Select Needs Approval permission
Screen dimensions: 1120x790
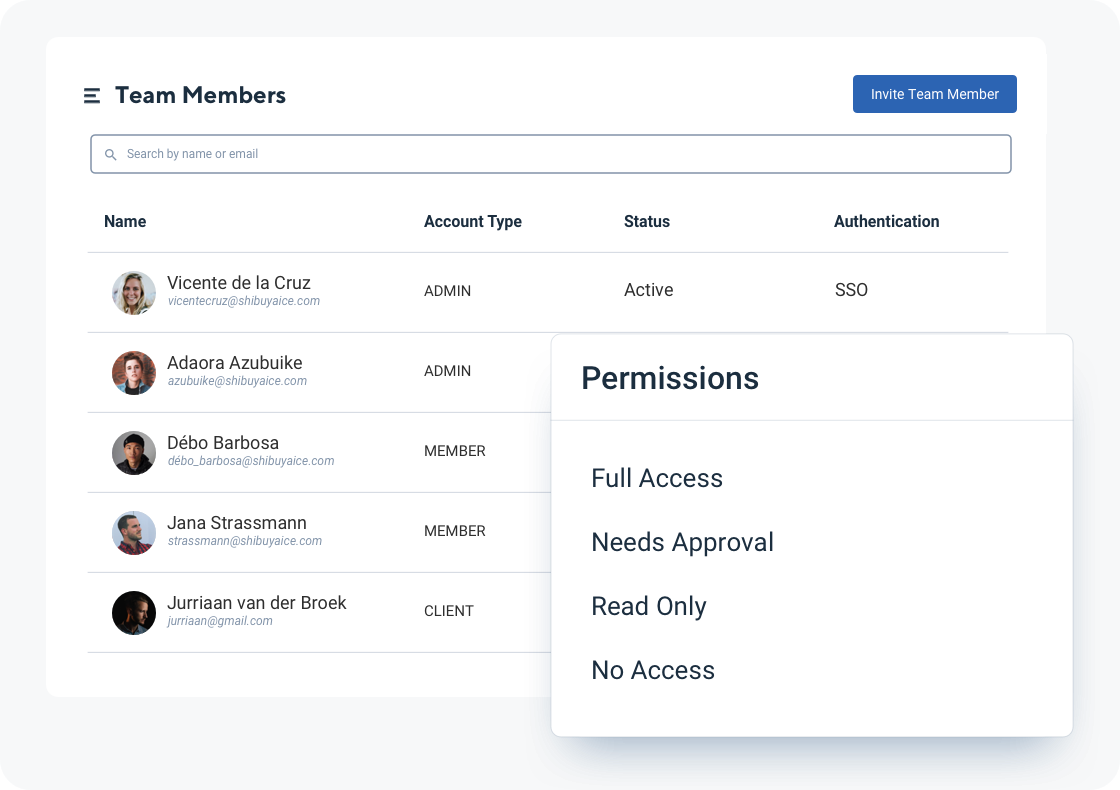[x=683, y=542]
